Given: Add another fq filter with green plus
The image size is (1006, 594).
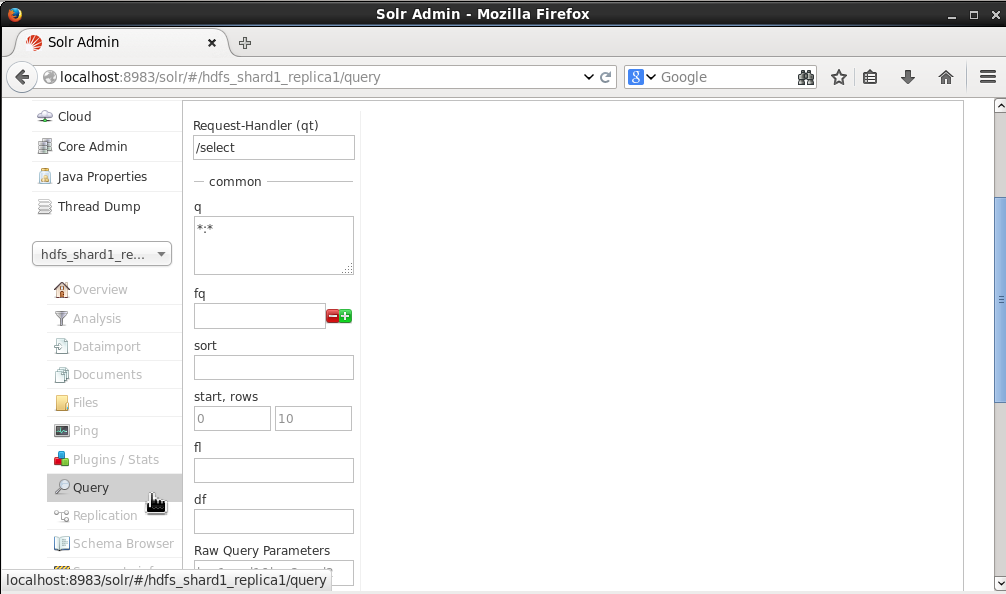Looking at the screenshot, I should point(345,316).
